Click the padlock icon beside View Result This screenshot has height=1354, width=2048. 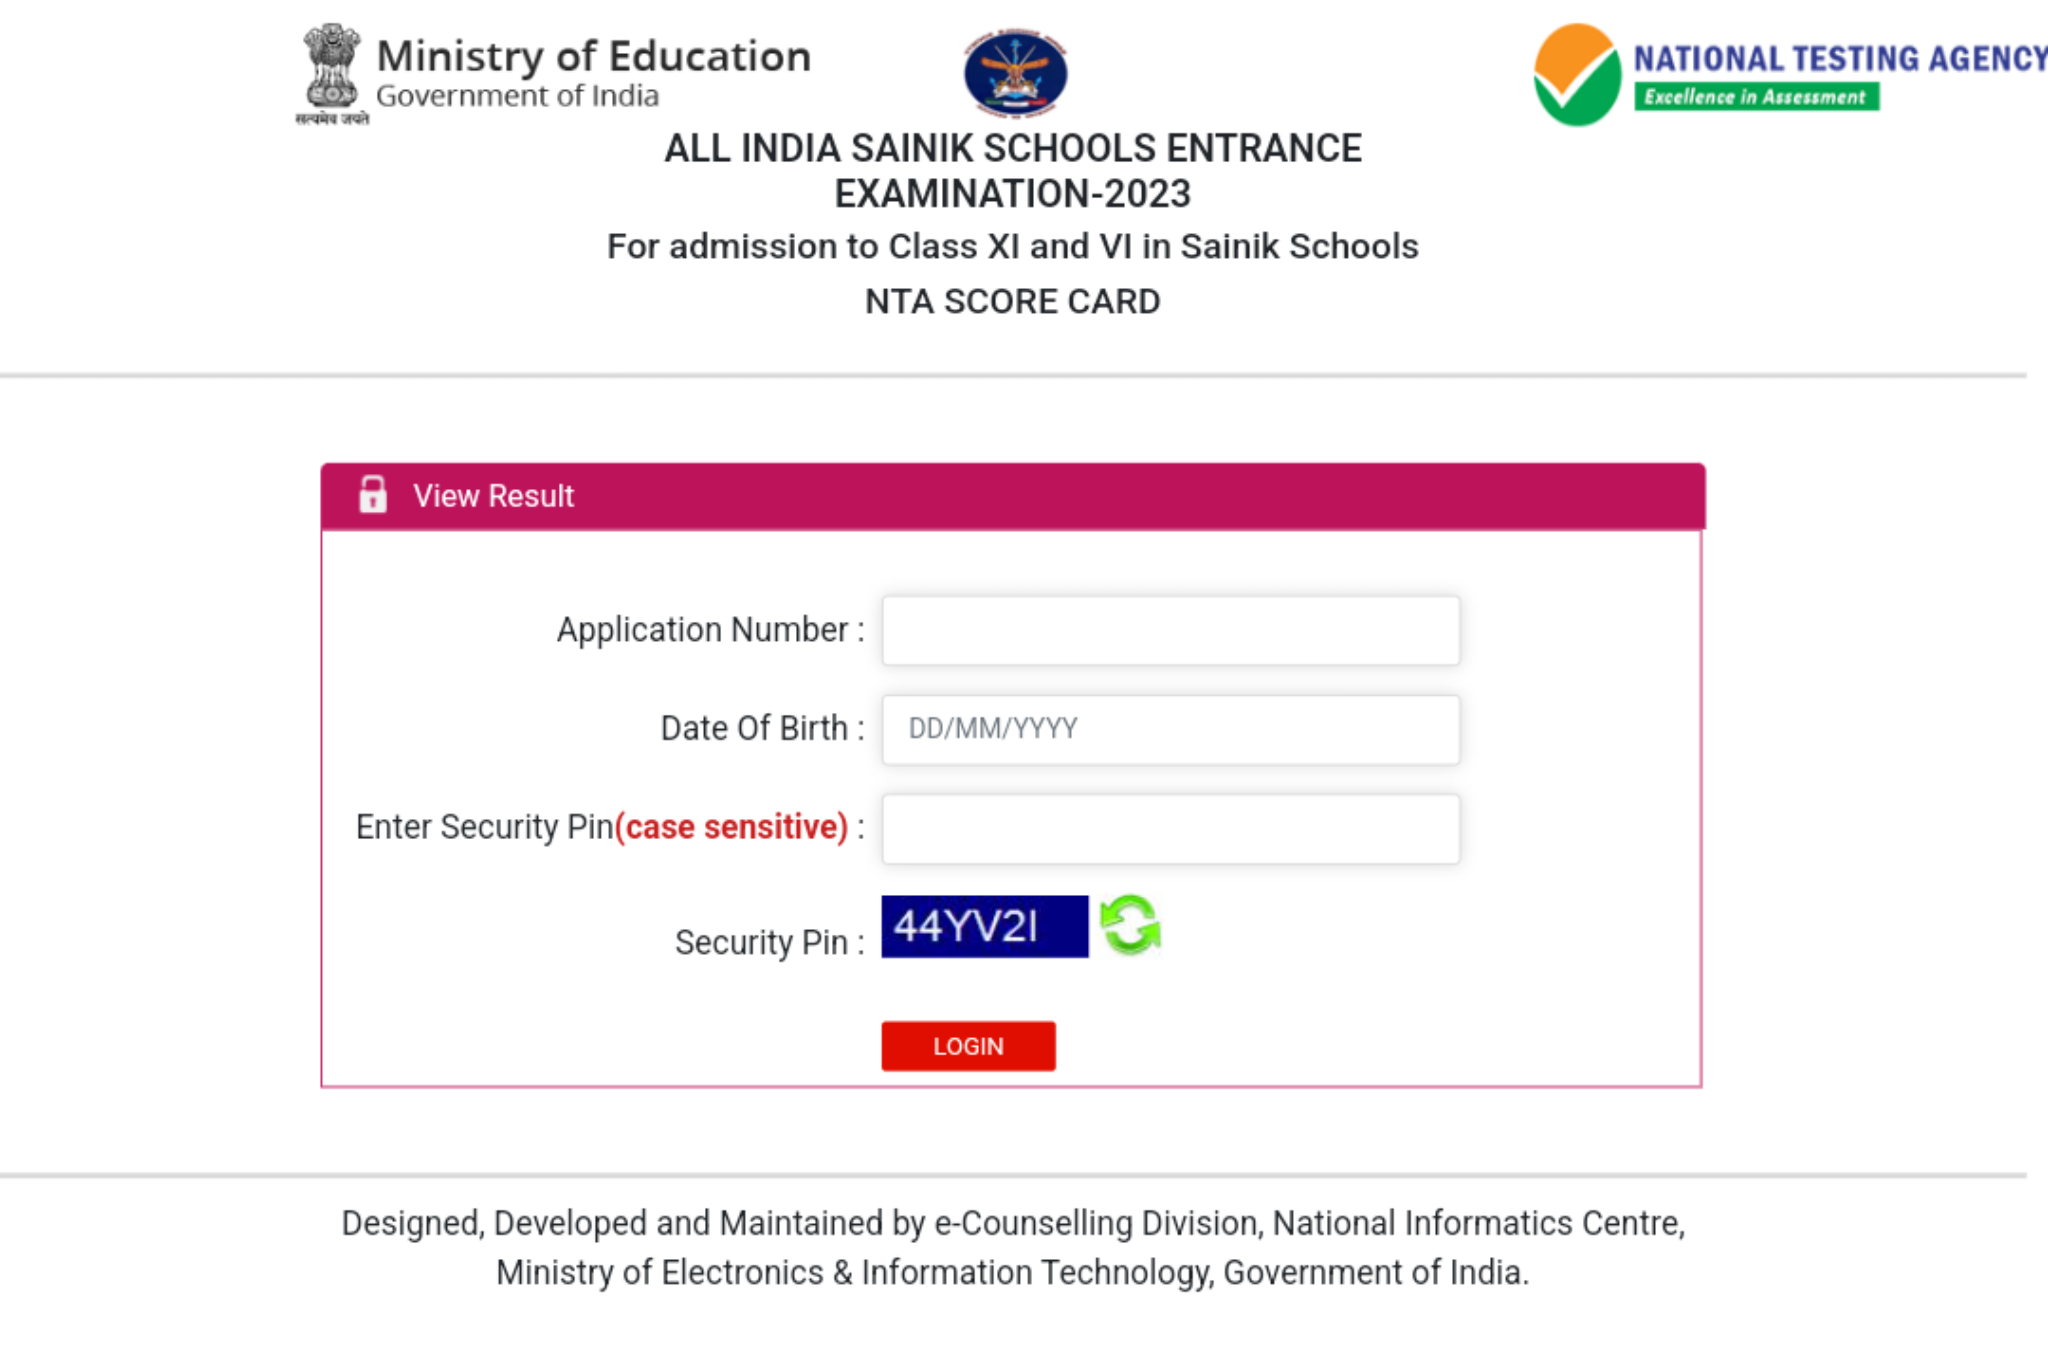373,495
